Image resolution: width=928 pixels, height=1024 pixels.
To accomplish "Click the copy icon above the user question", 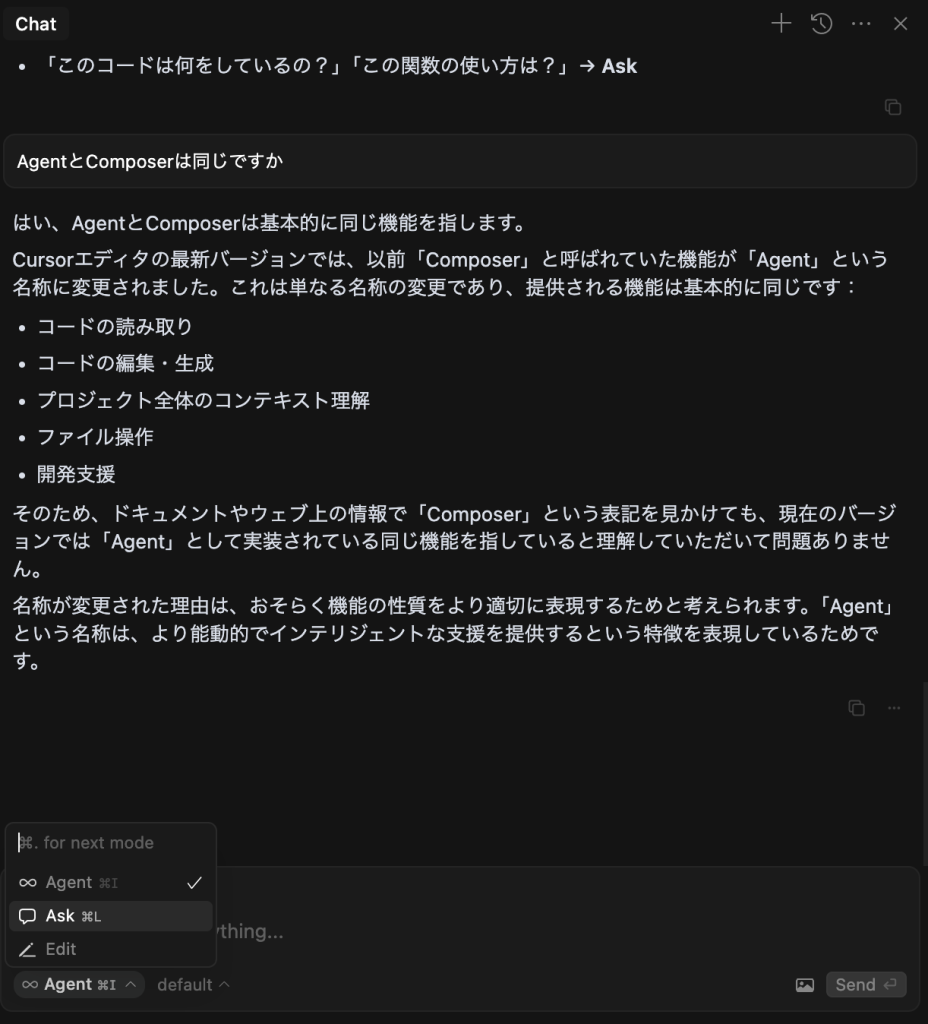I will (893, 107).
